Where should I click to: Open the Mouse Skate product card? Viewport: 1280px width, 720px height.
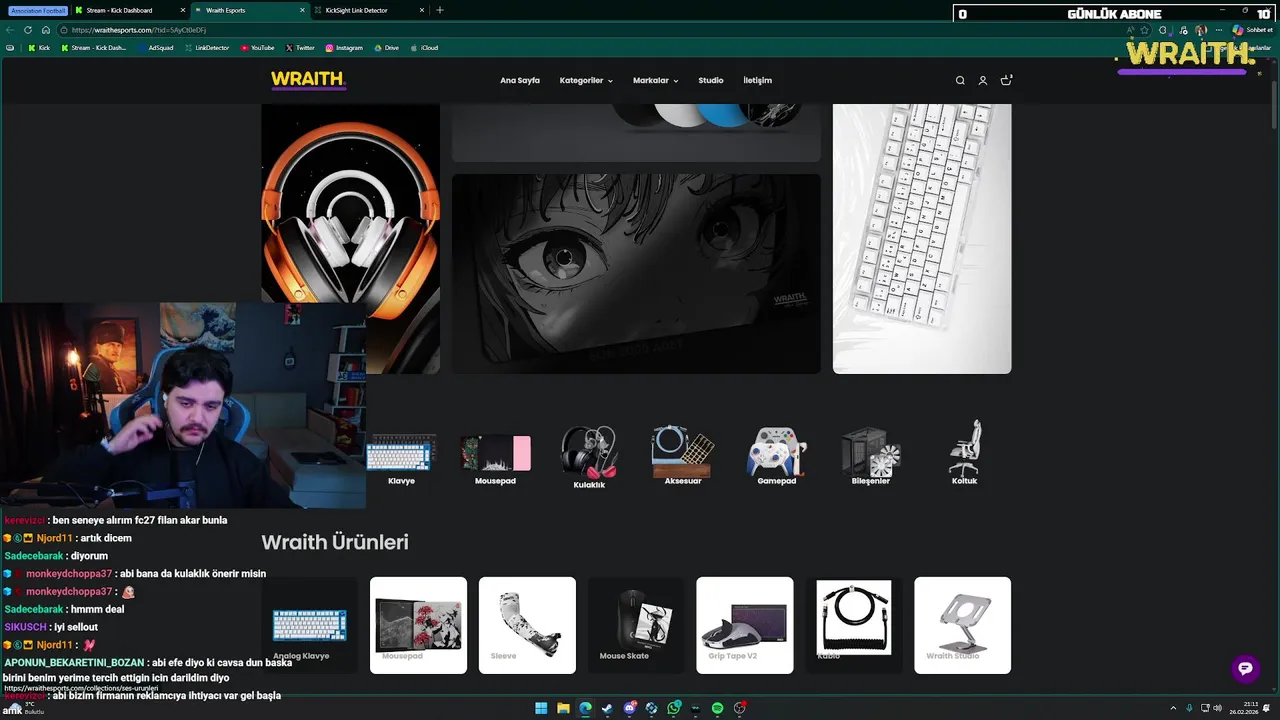point(636,625)
